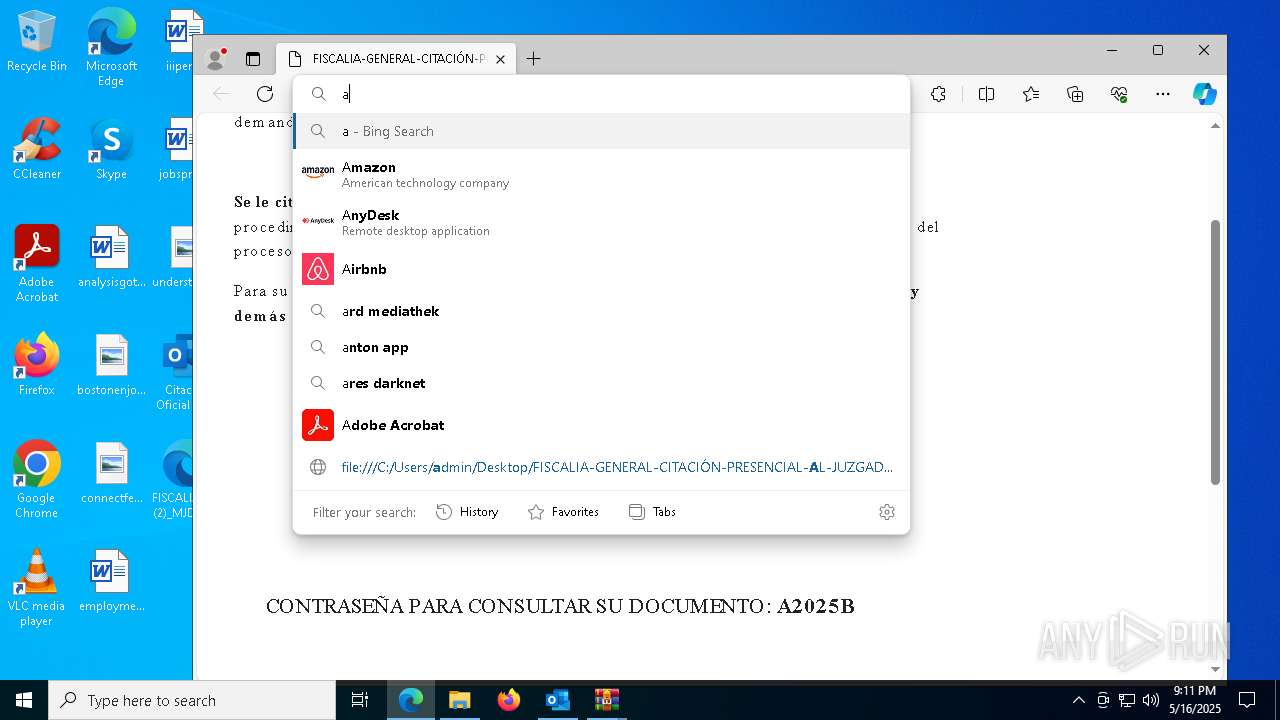
Task: Select the 'a - Bing Search' suggestion
Action: [x=601, y=131]
